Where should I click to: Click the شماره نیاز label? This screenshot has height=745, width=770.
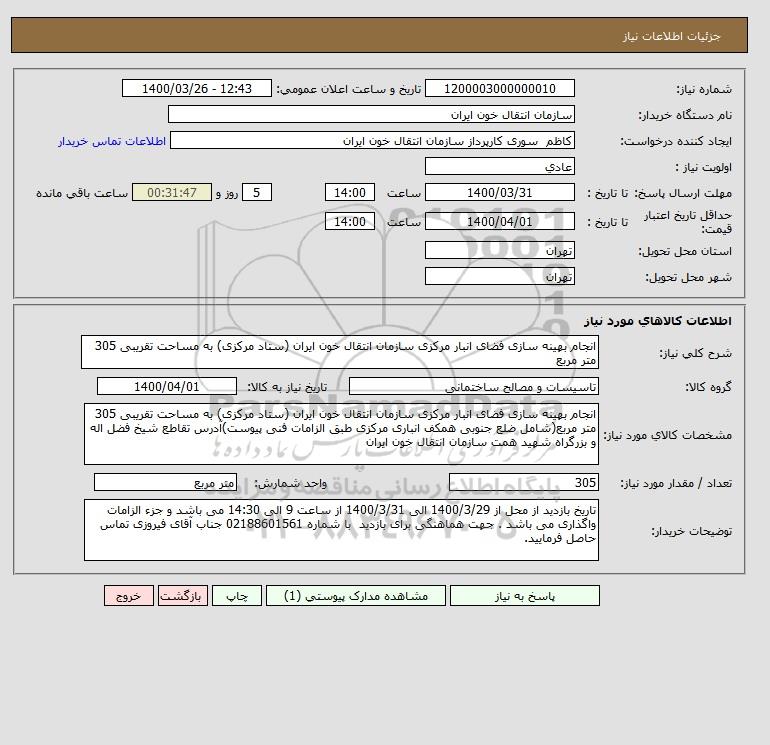tap(704, 89)
